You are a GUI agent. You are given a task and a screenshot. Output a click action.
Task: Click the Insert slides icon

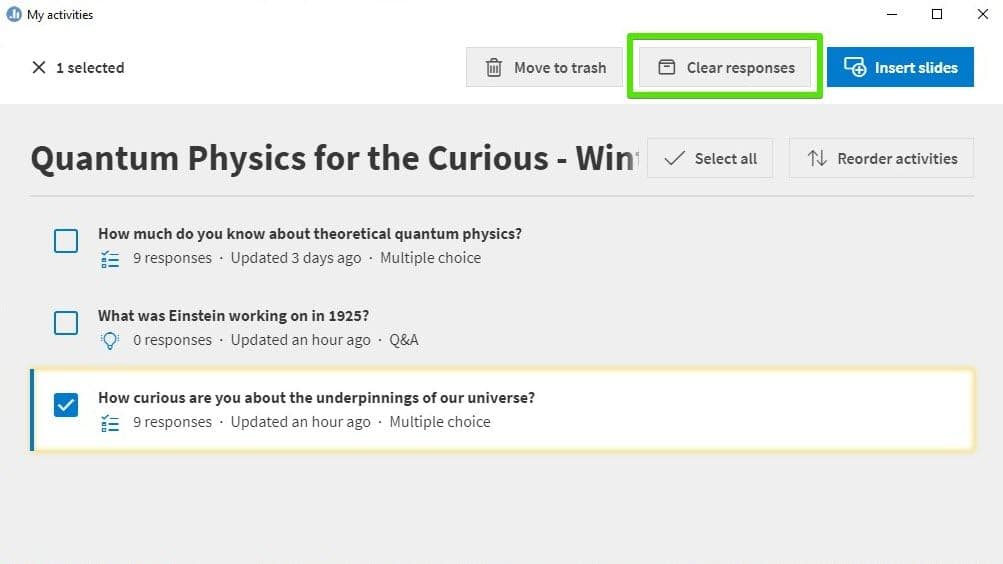pyautogui.click(x=855, y=68)
